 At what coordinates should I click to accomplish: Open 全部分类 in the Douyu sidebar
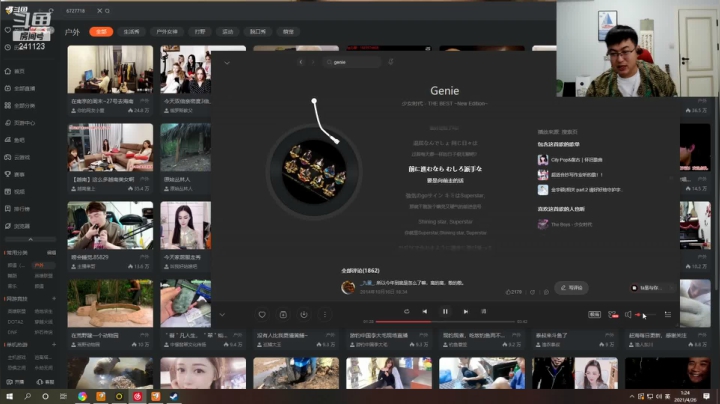(x=20, y=106)
